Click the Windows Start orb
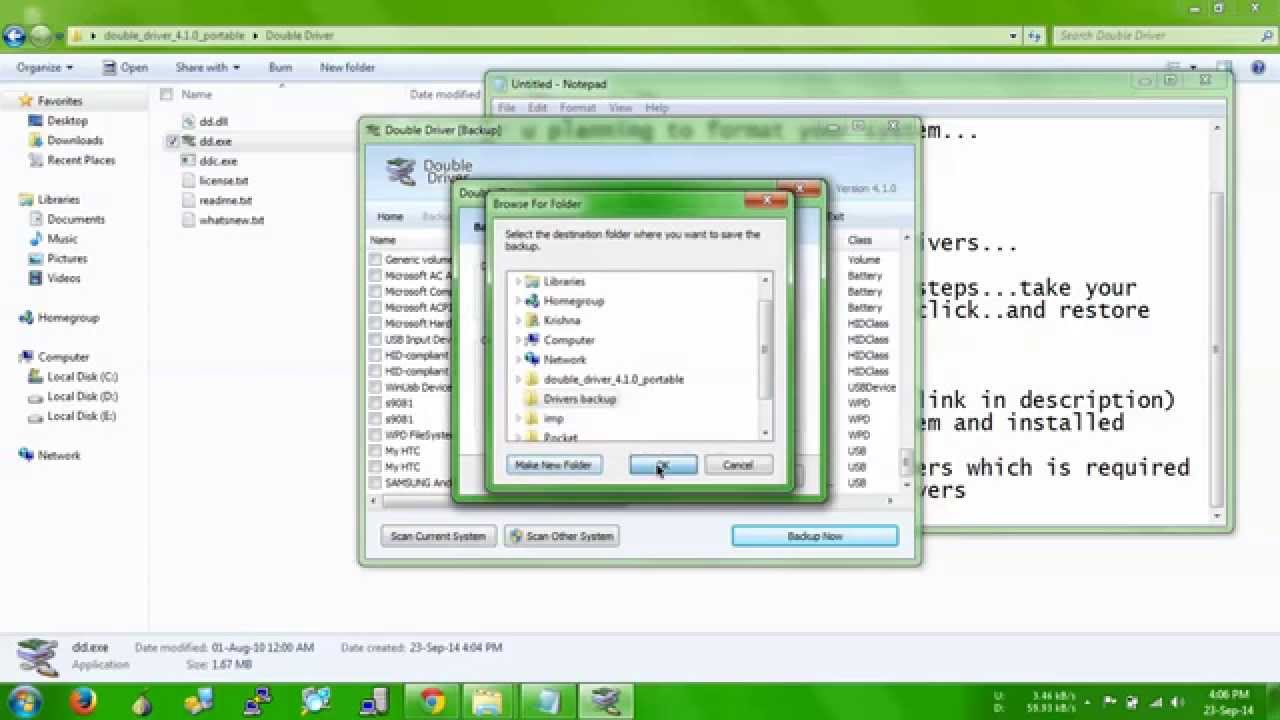 (x=23, y=700)
